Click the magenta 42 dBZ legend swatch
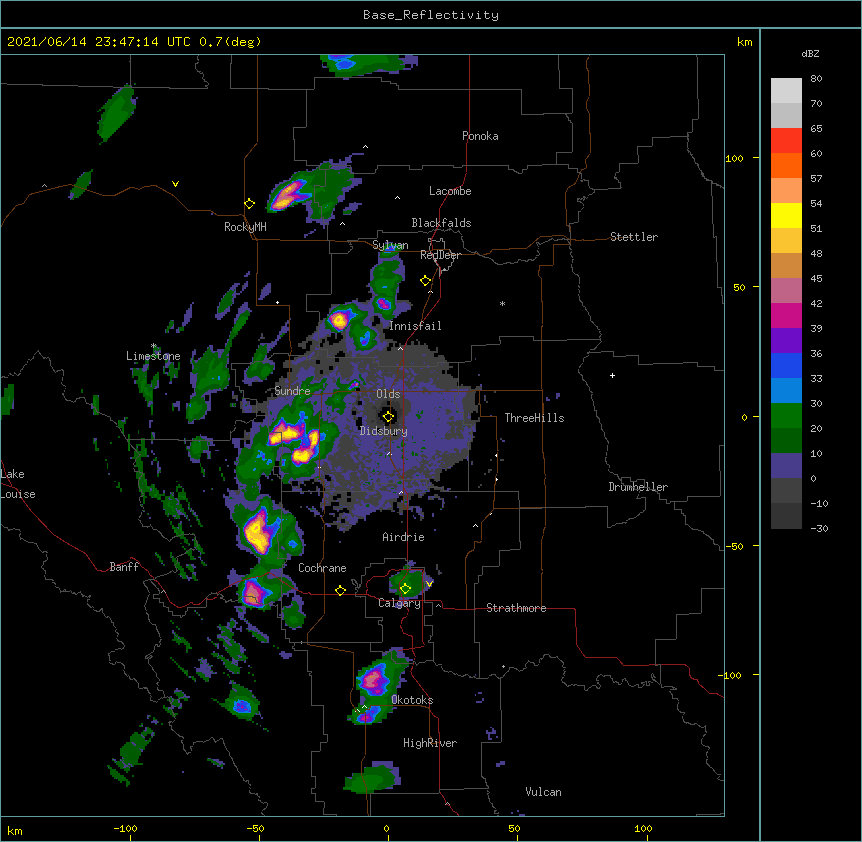The height and width of the screenshot is (842, 862). pos(786,315)
